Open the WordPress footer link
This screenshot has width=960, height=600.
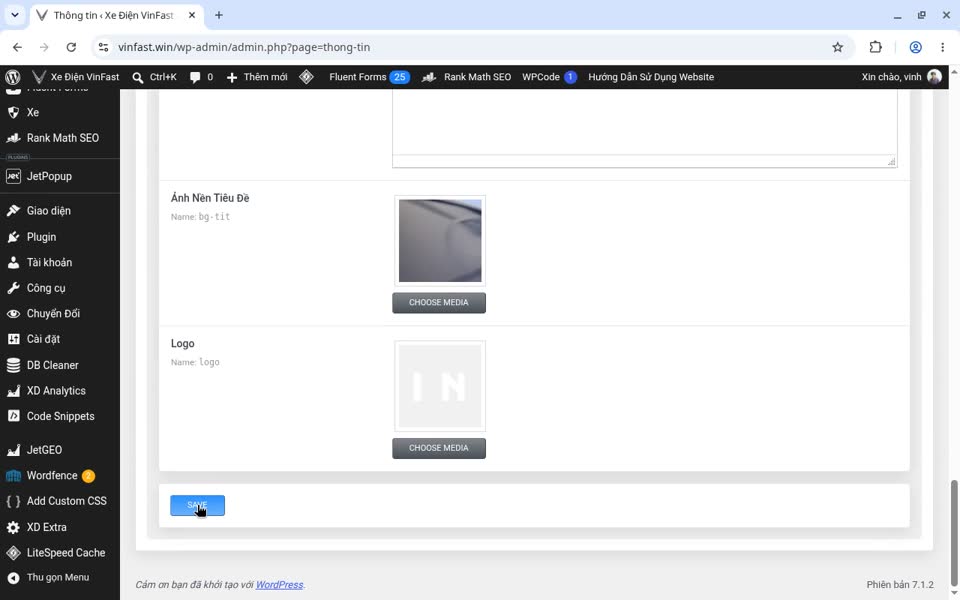coord(279,585)
